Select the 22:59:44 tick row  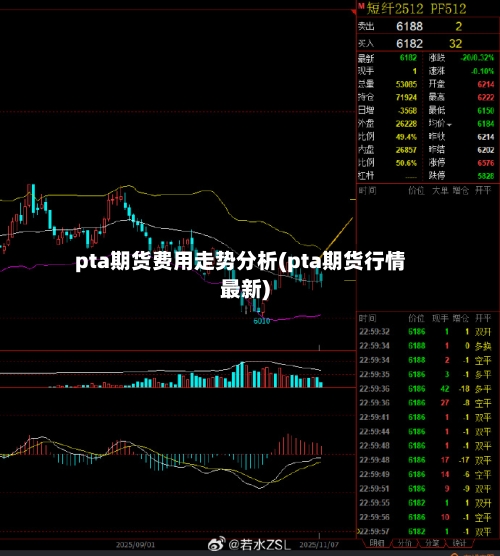point(425,432)
